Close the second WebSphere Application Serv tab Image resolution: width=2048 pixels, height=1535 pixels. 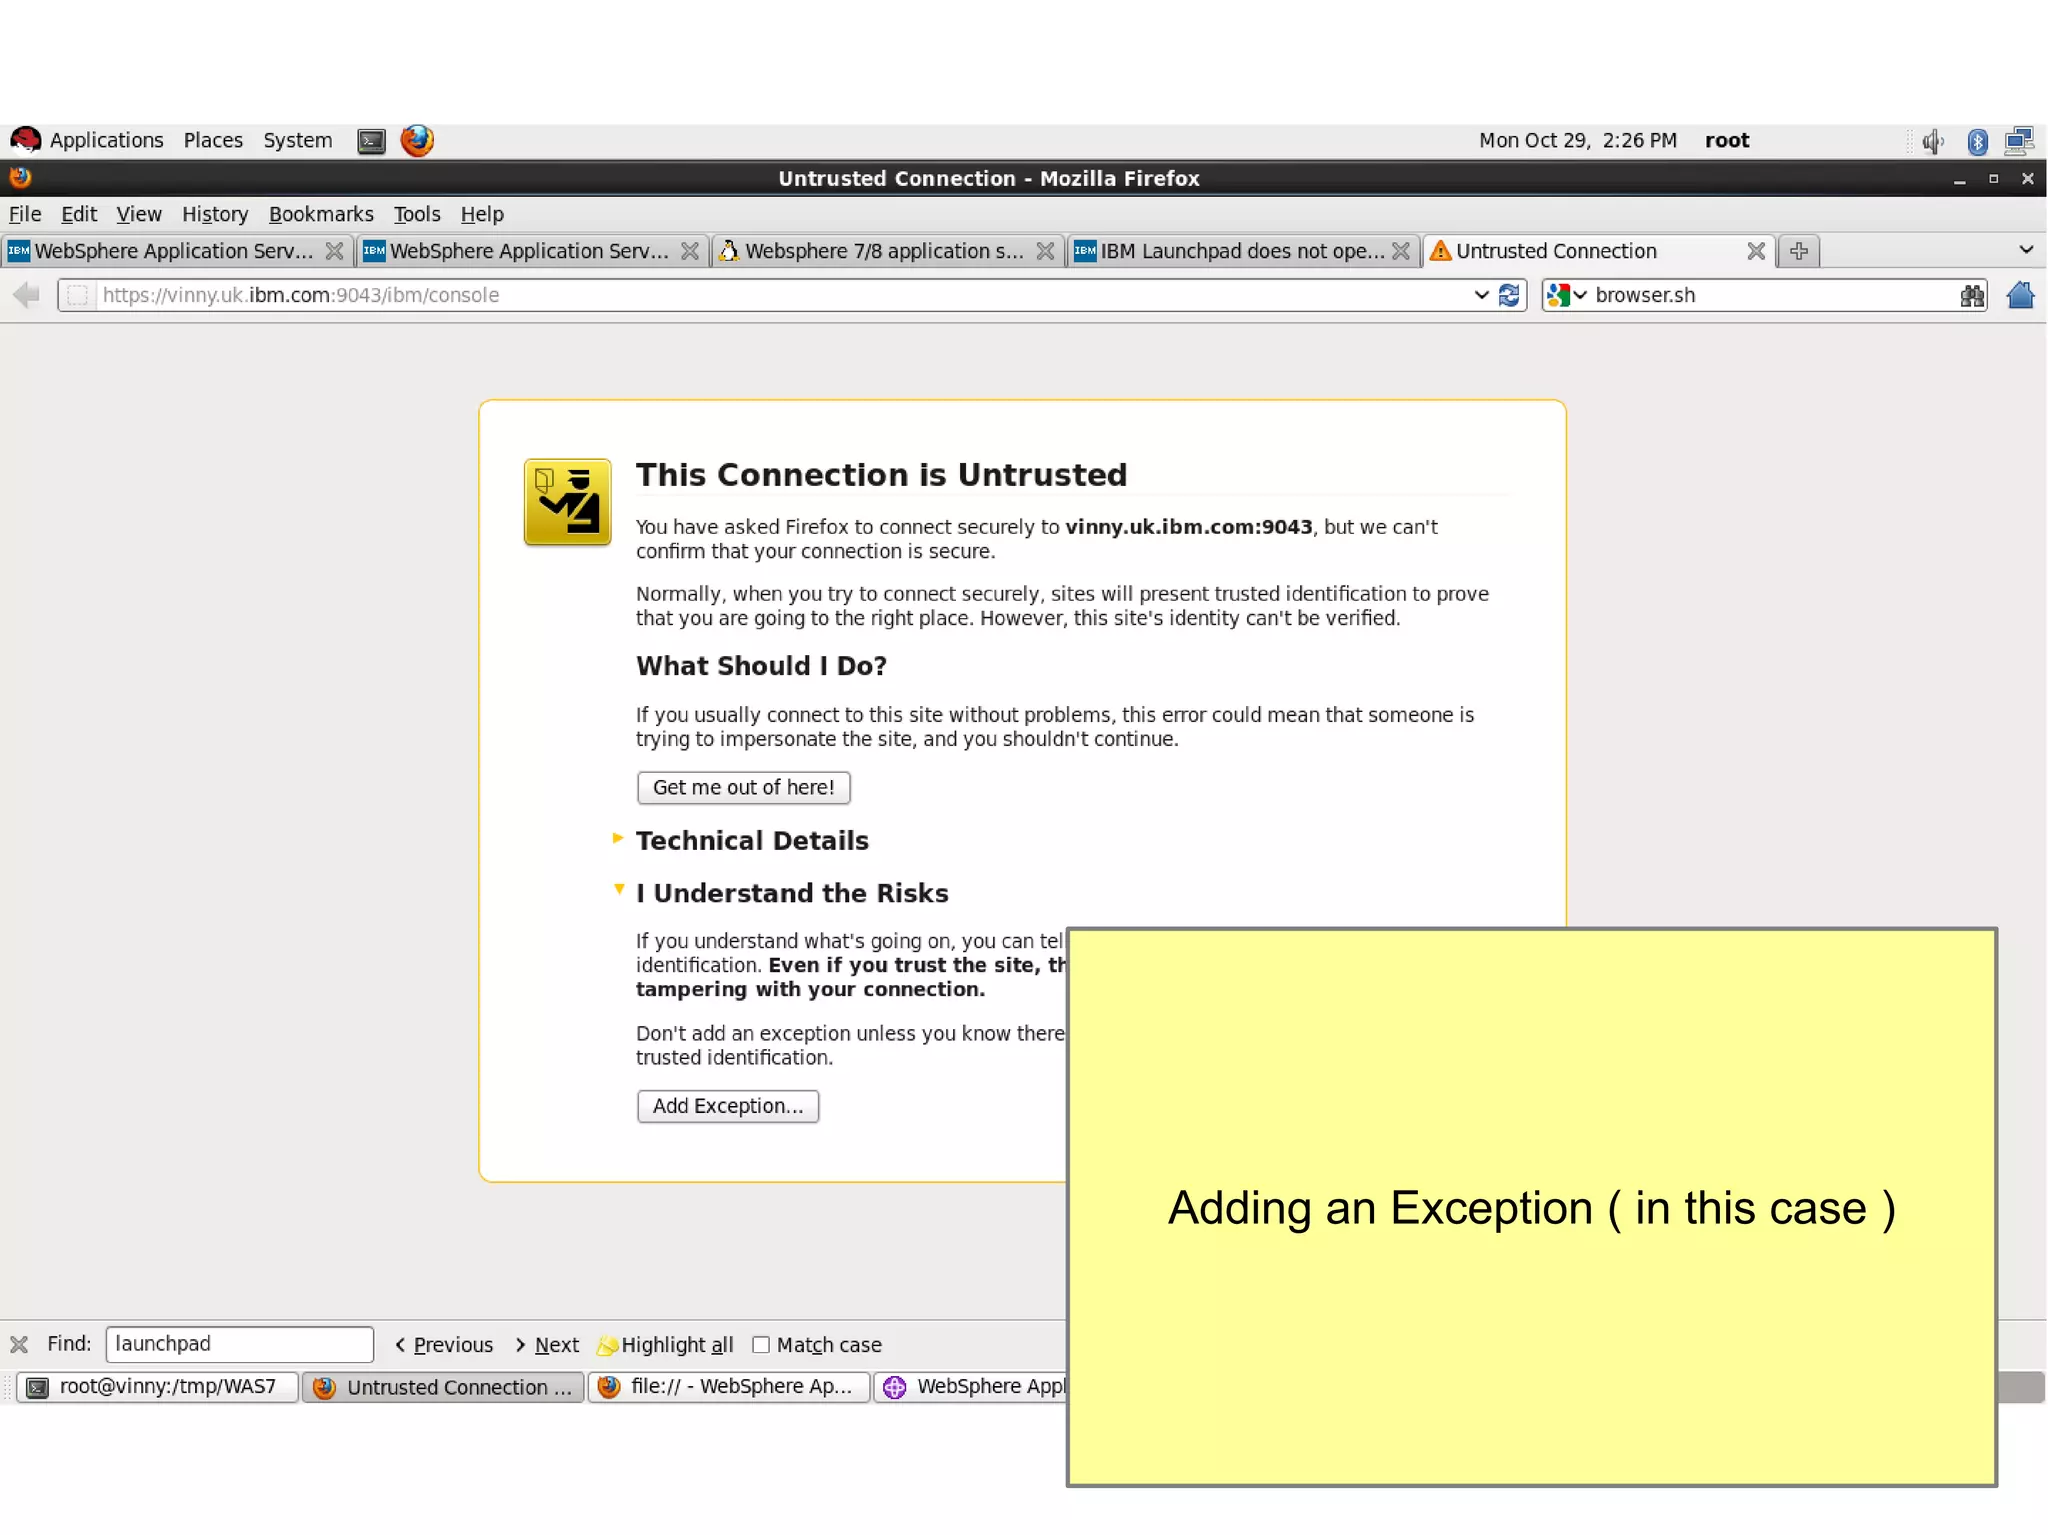[690, 251]
